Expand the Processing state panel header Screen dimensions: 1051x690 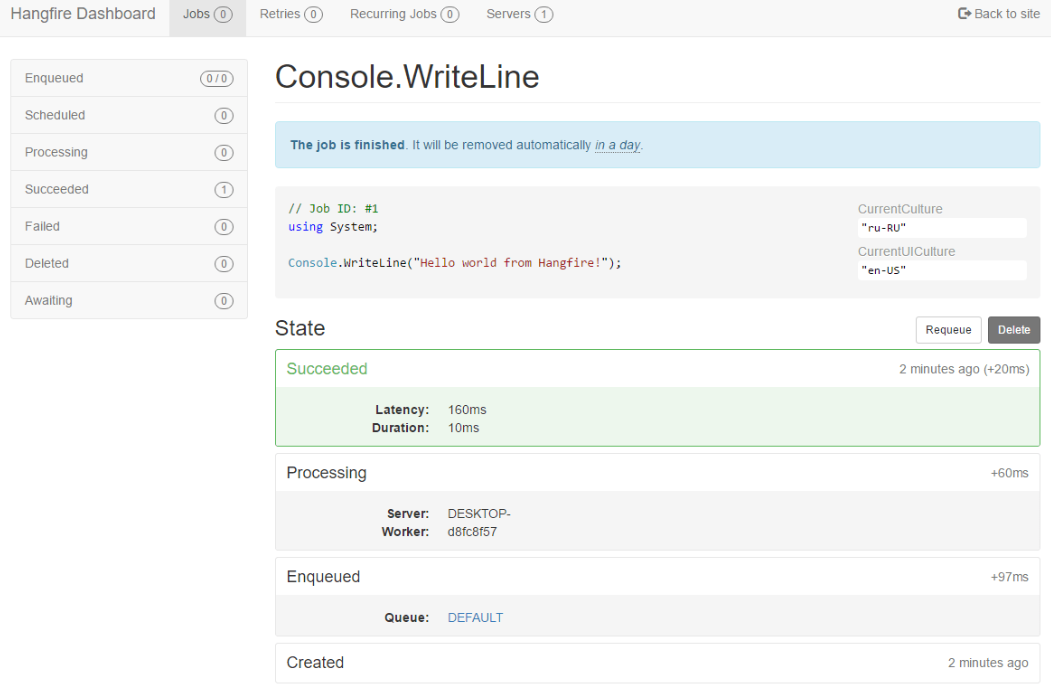(329, 472)
